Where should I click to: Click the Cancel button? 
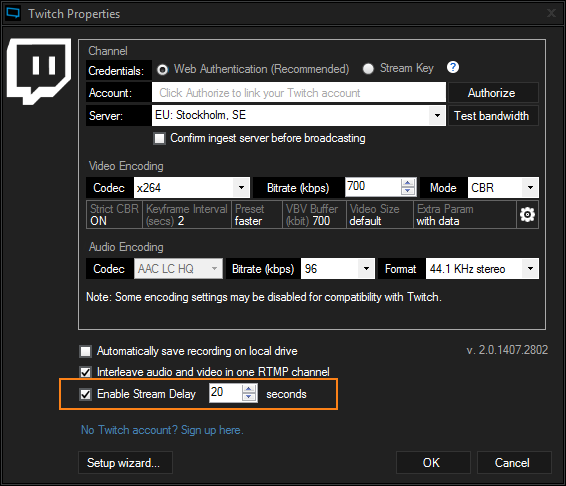514,463
